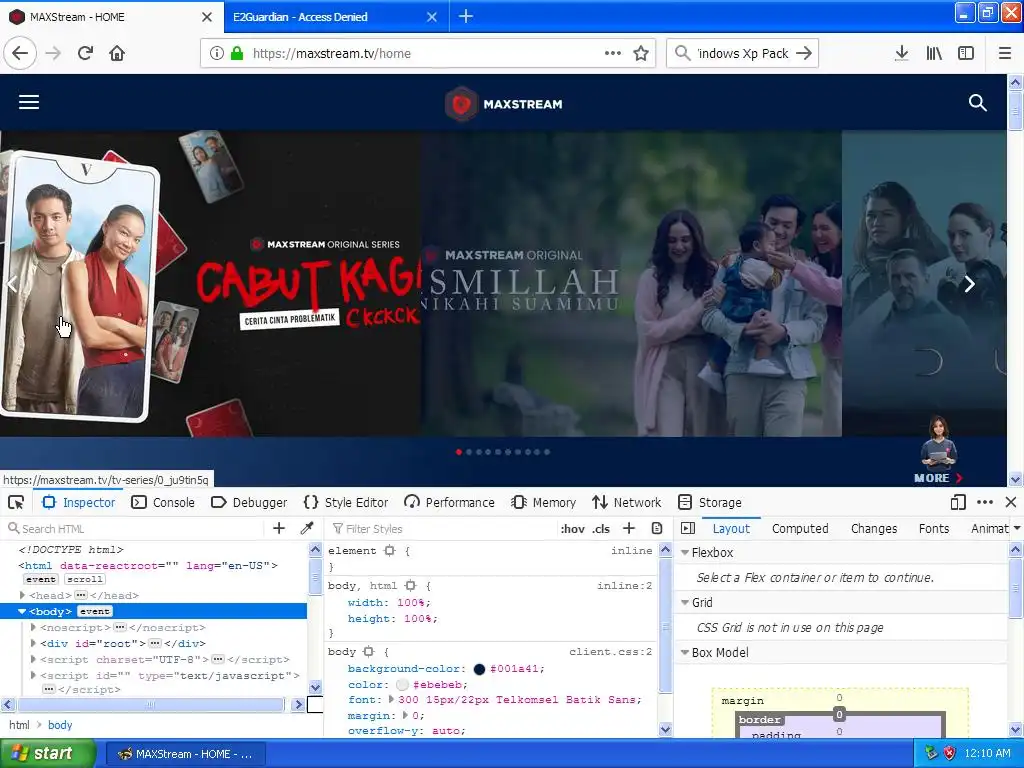This screenshot has height=768, width=1024.
Task: Expand script charset UTF-8 node
Action: pyautogui.click(x=33, y=659)
